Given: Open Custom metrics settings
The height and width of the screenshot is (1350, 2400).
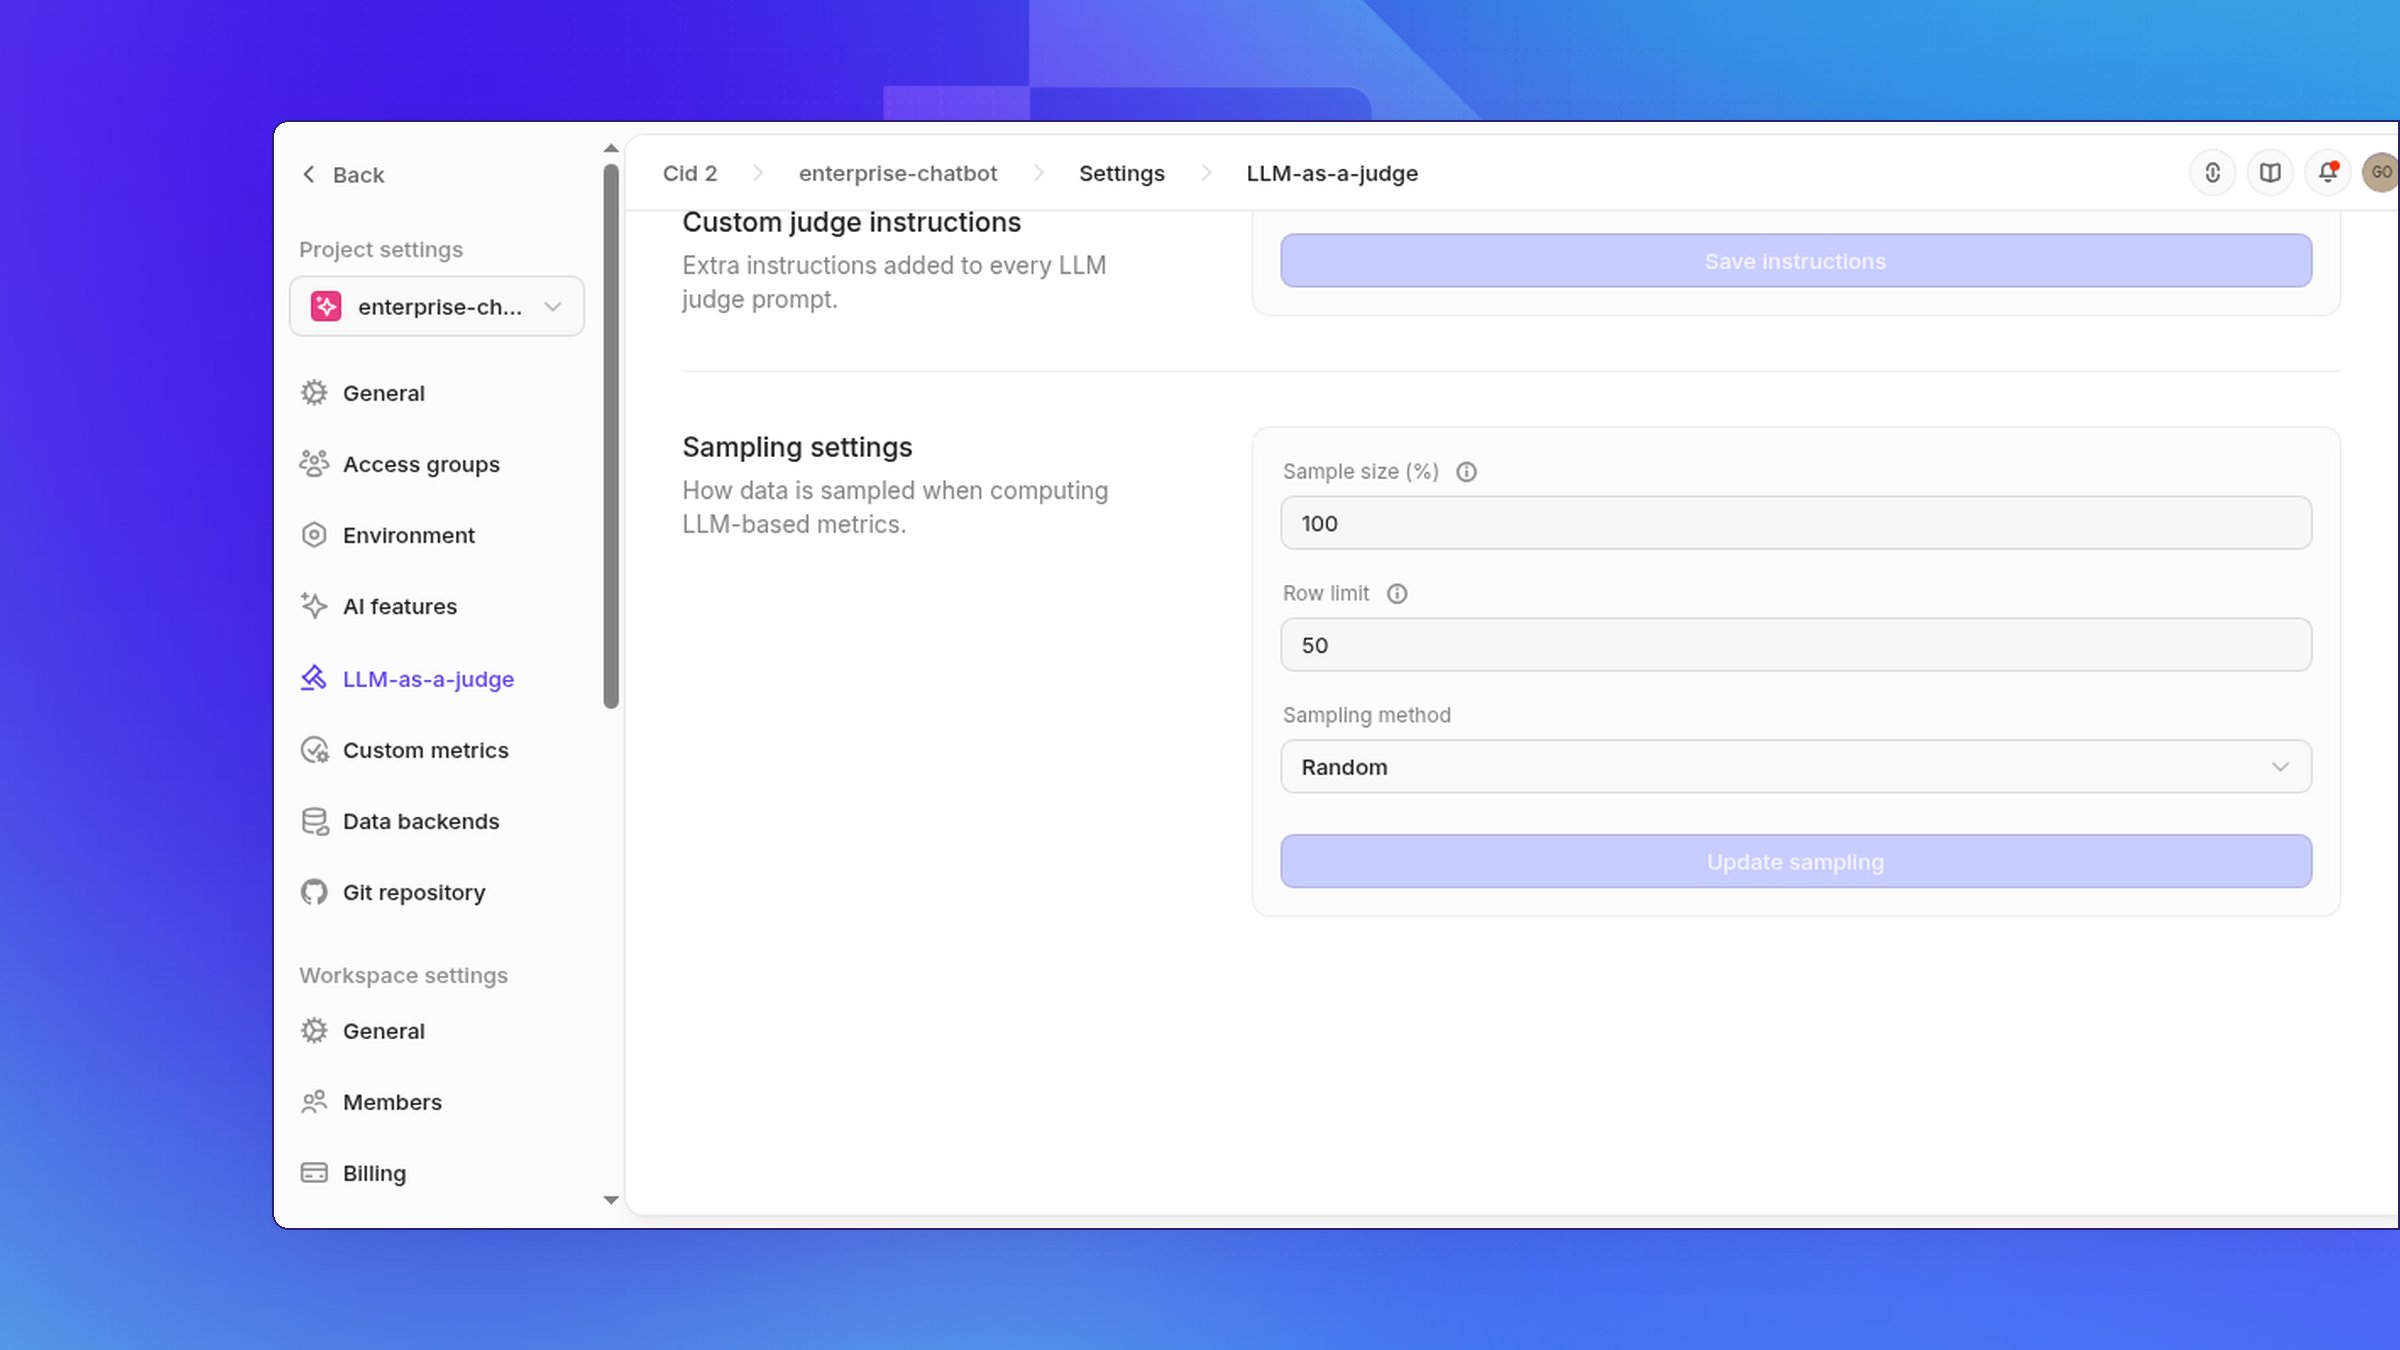Looking at the screenshot, I should [x=426, y=750].
